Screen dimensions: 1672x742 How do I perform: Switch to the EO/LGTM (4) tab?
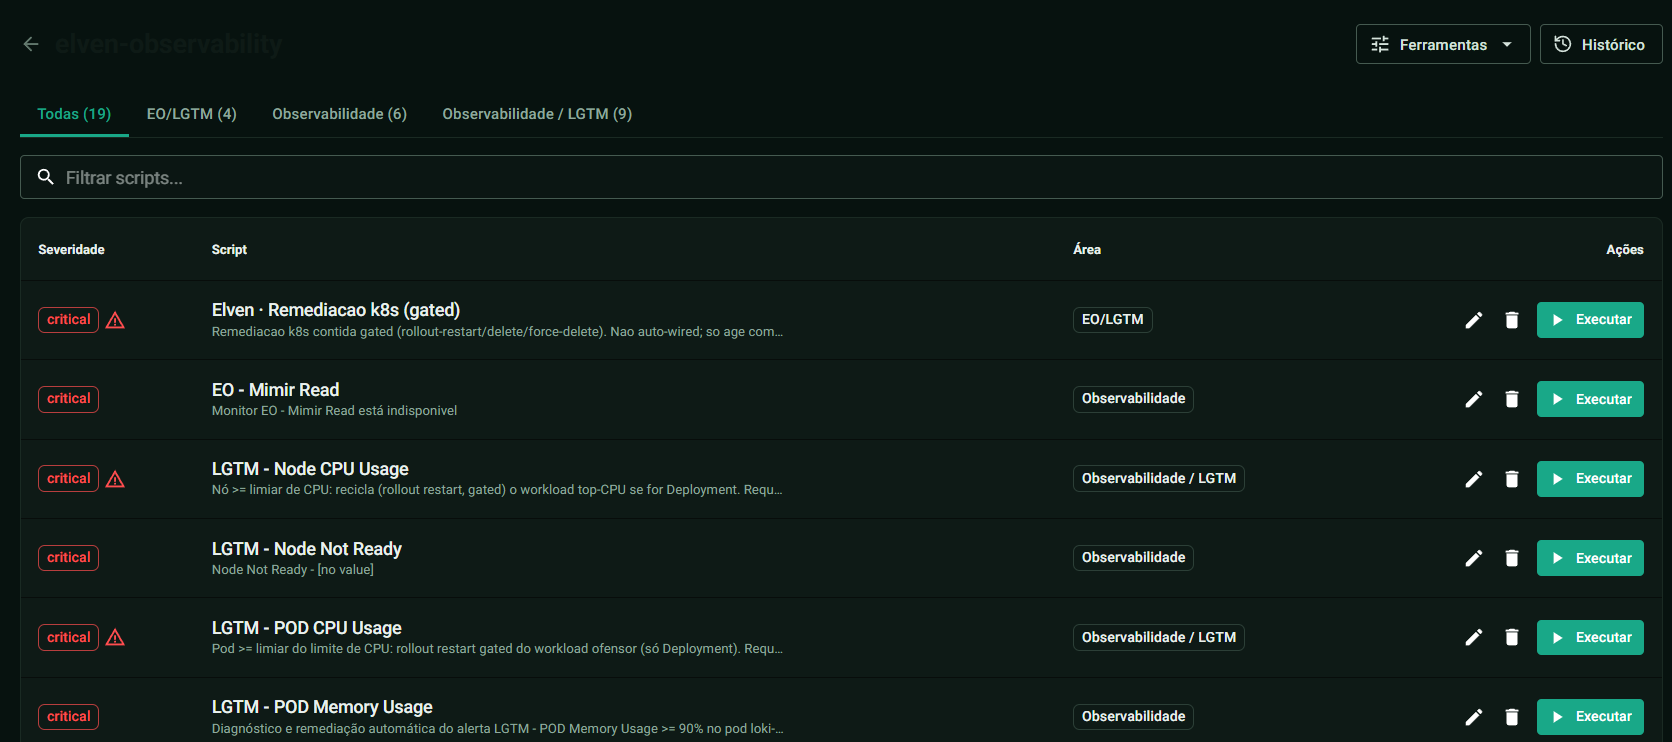(x=192, y=114)
